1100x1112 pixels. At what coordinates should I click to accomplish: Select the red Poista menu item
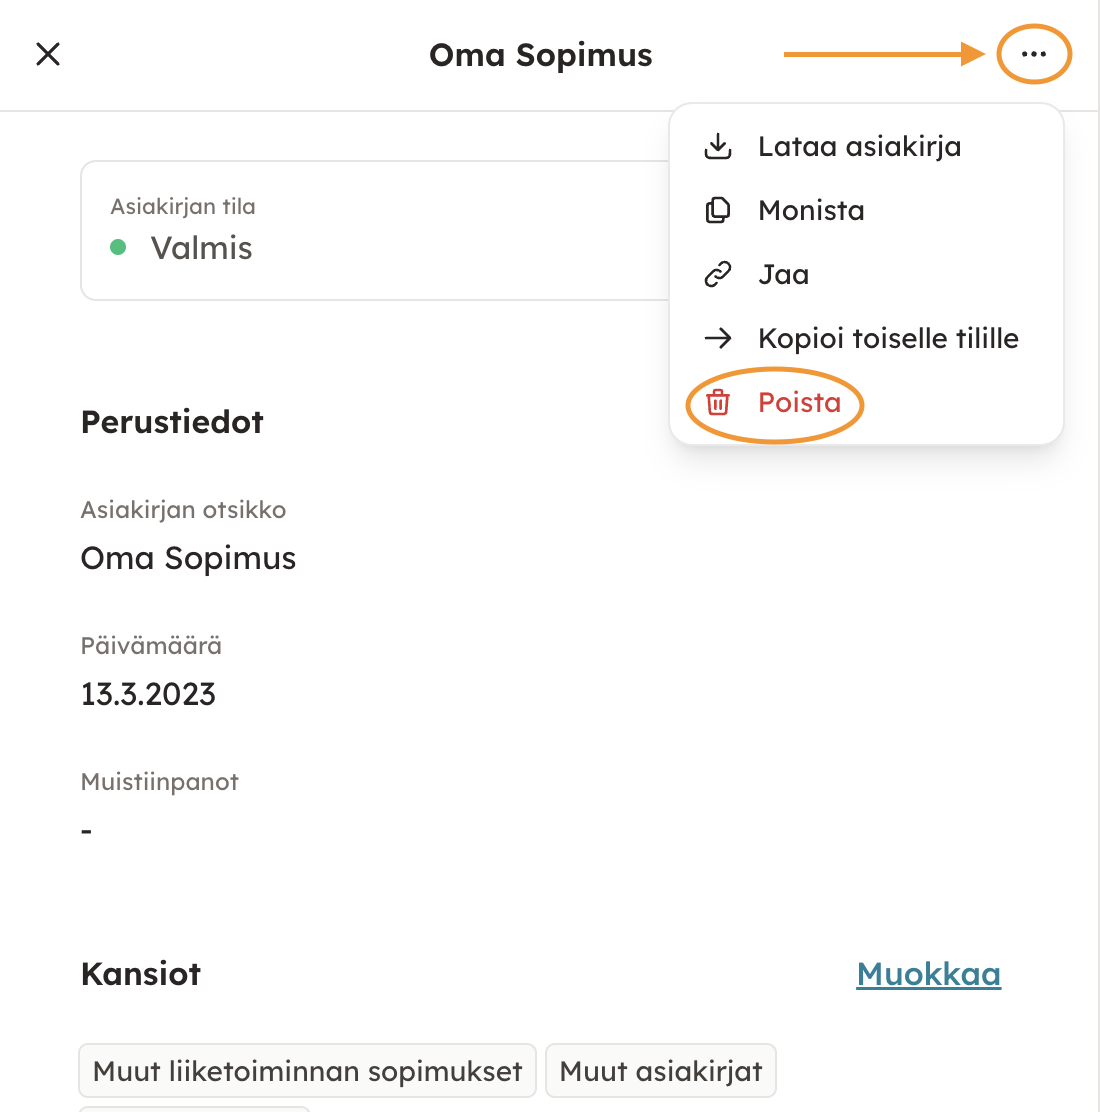(799, 403)
